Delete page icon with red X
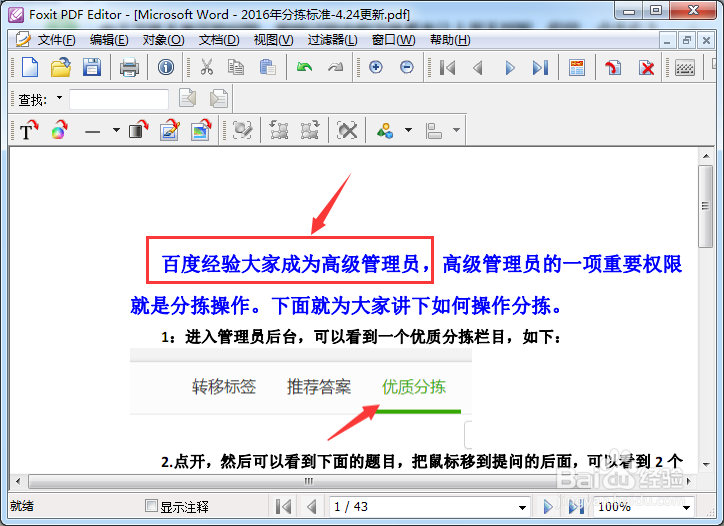Image resolution: width=724 pixels, height=526 pixels. (x=646, y=68)
